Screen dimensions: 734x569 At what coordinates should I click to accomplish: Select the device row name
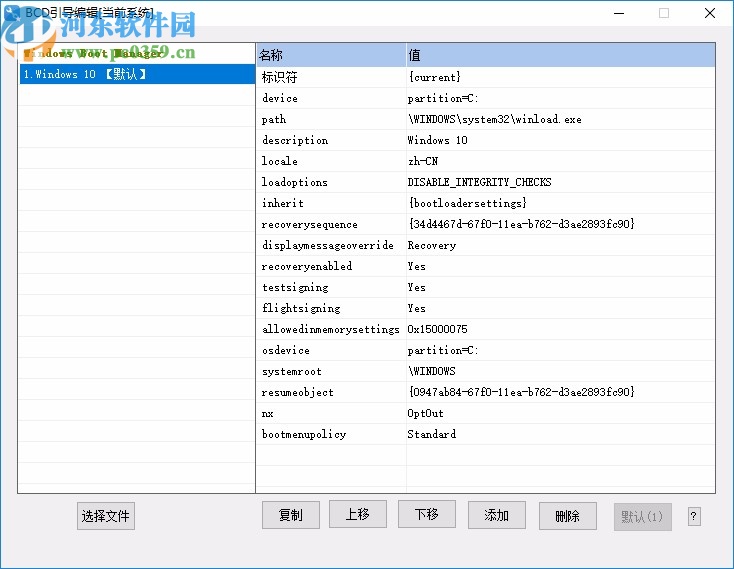pos(280,98)
